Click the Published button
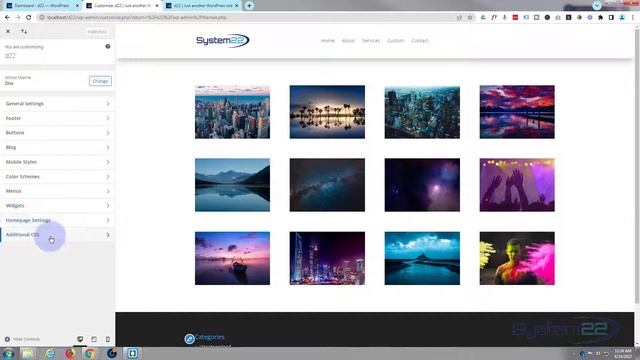Viewport: 640px width, 360px height. (x=97, y=31)
